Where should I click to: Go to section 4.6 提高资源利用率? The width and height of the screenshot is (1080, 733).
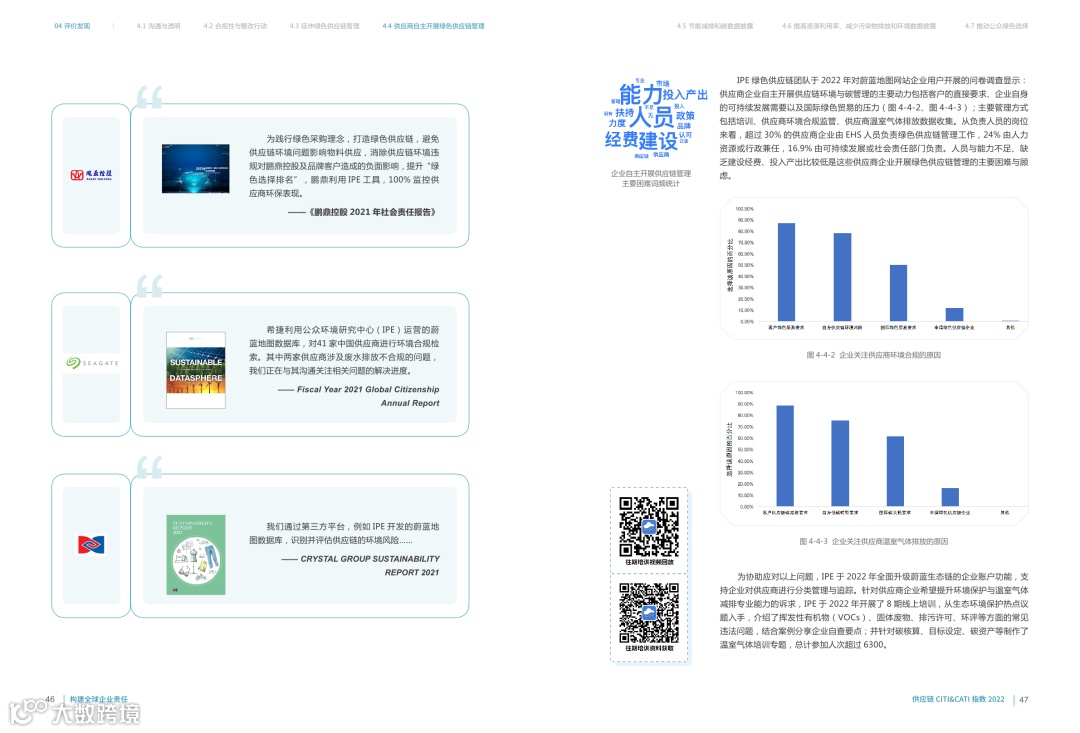pyautogui.click(x=859, y=26)
